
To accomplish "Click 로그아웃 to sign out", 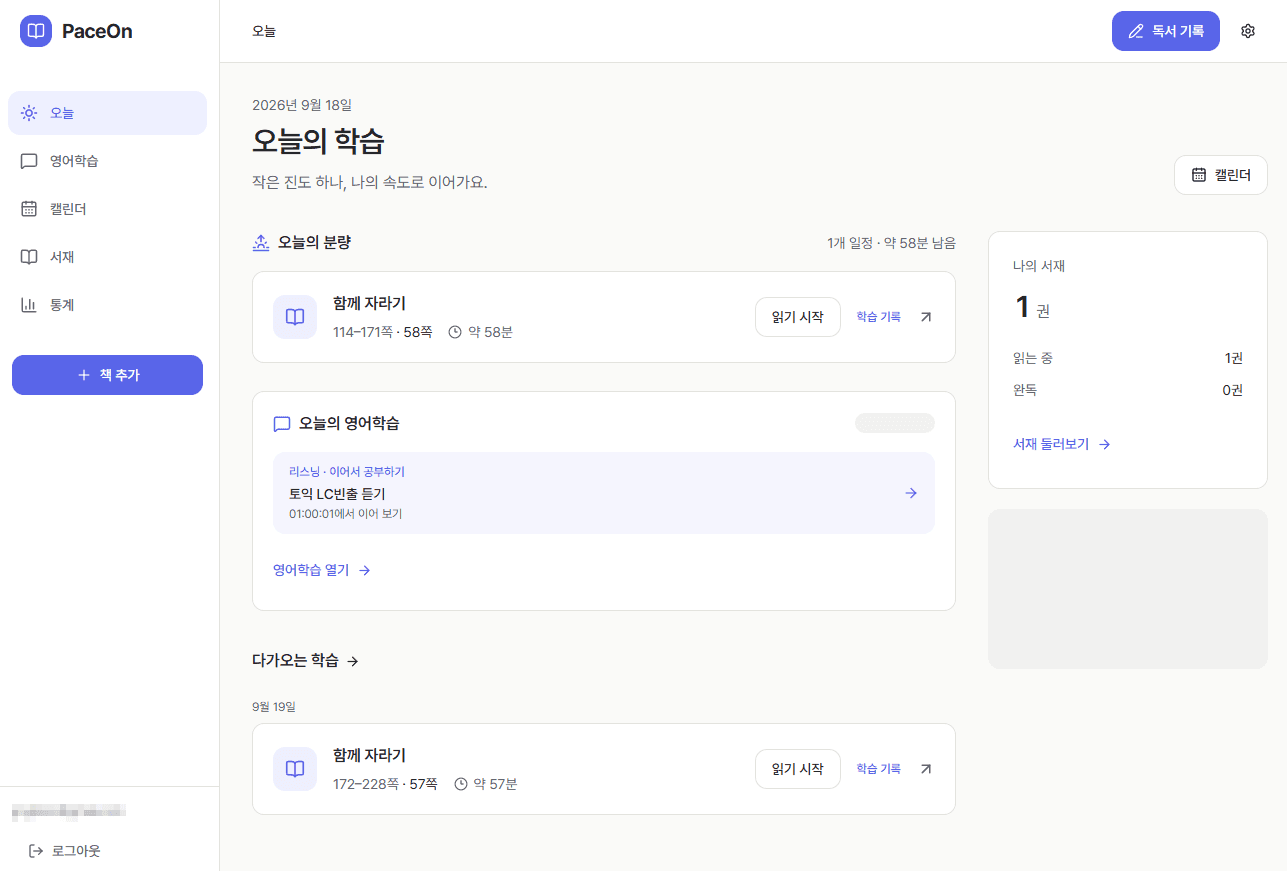I will (65, 851).
